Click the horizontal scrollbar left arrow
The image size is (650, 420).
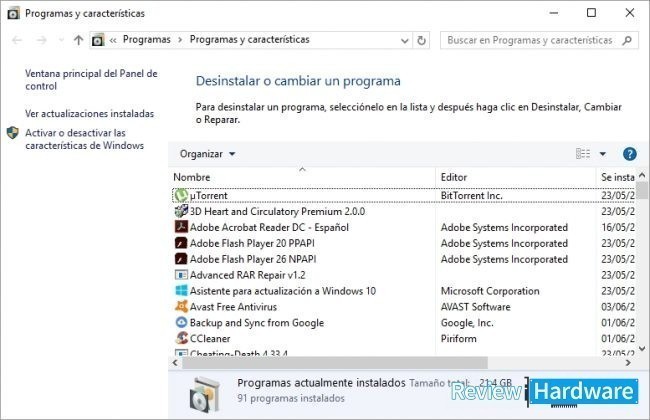click(175, 363)
